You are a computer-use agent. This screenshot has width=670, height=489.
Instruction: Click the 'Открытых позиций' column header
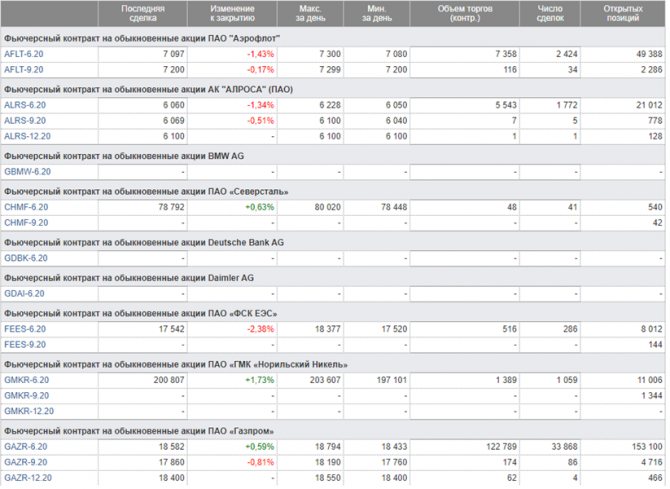coord(623,13)
